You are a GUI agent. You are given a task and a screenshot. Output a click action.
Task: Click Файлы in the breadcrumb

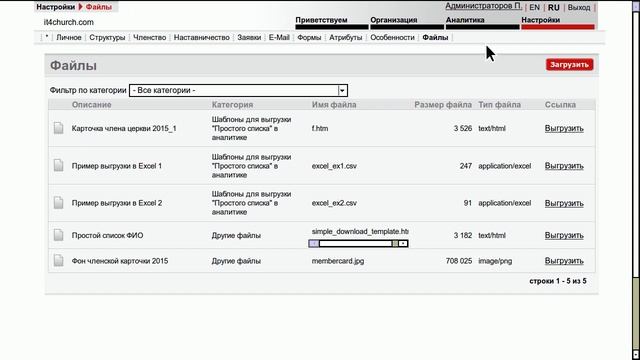coord(98,7)
